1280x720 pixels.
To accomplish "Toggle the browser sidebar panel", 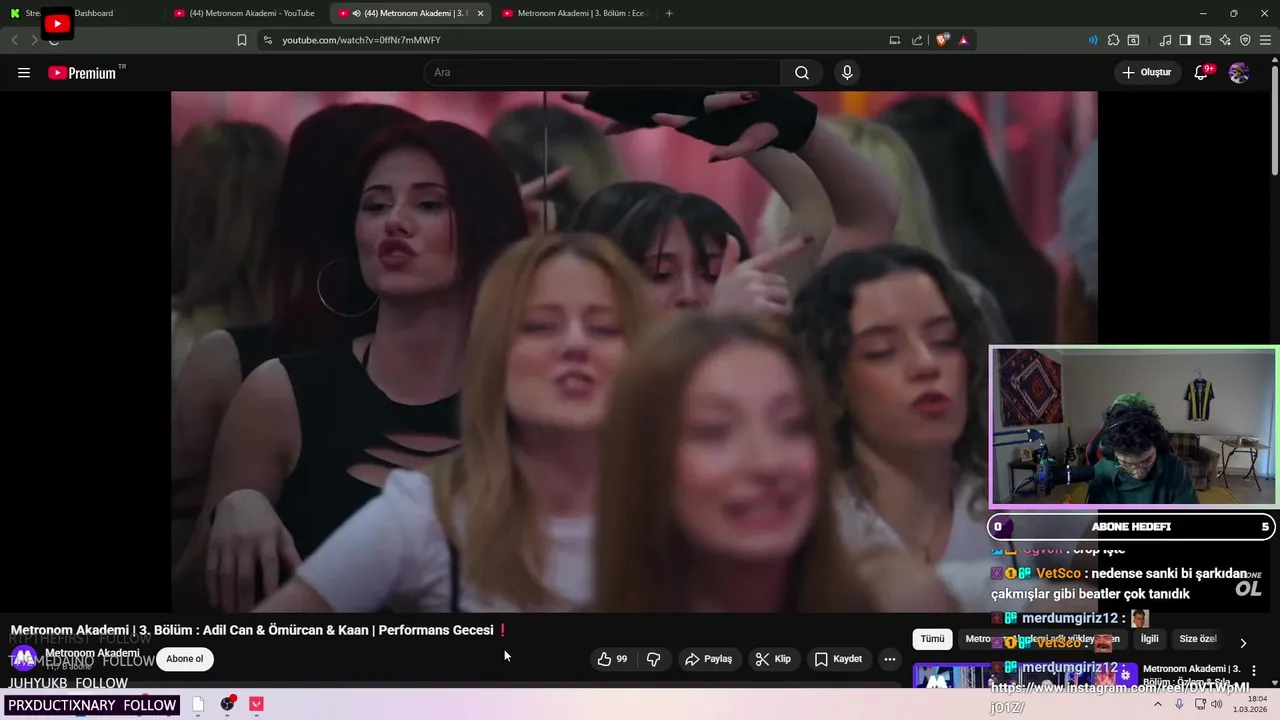I will (1185, 40).
